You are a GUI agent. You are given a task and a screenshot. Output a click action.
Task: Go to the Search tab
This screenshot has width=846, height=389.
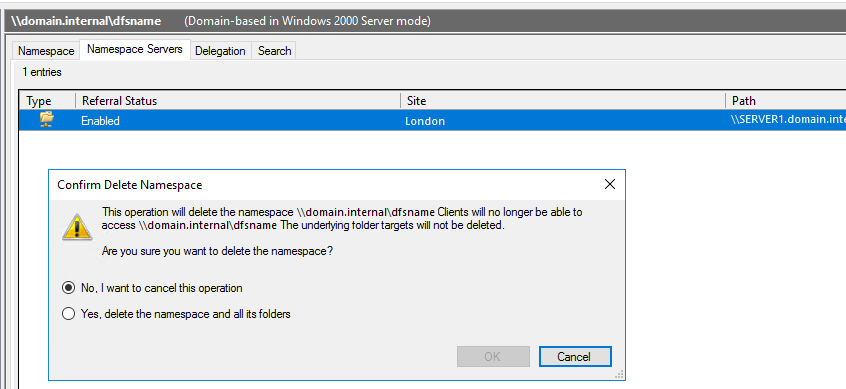click(x=274, y=51)
